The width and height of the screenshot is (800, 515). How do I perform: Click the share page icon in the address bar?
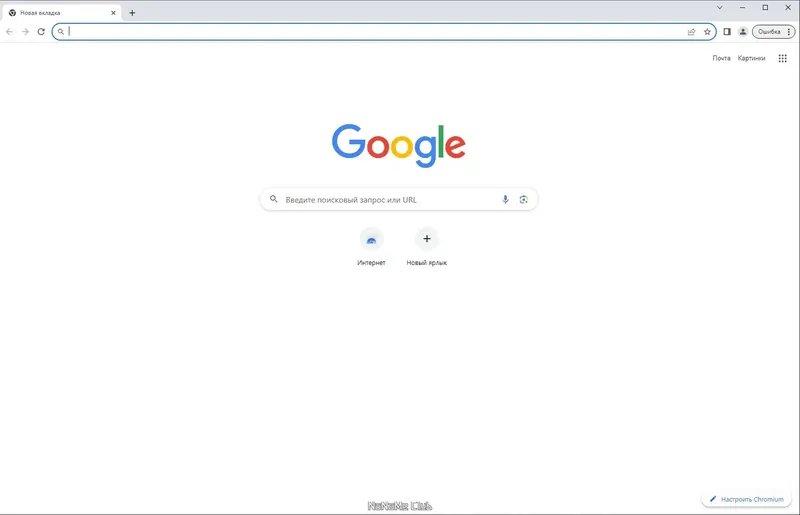click(x=691, y=32)
